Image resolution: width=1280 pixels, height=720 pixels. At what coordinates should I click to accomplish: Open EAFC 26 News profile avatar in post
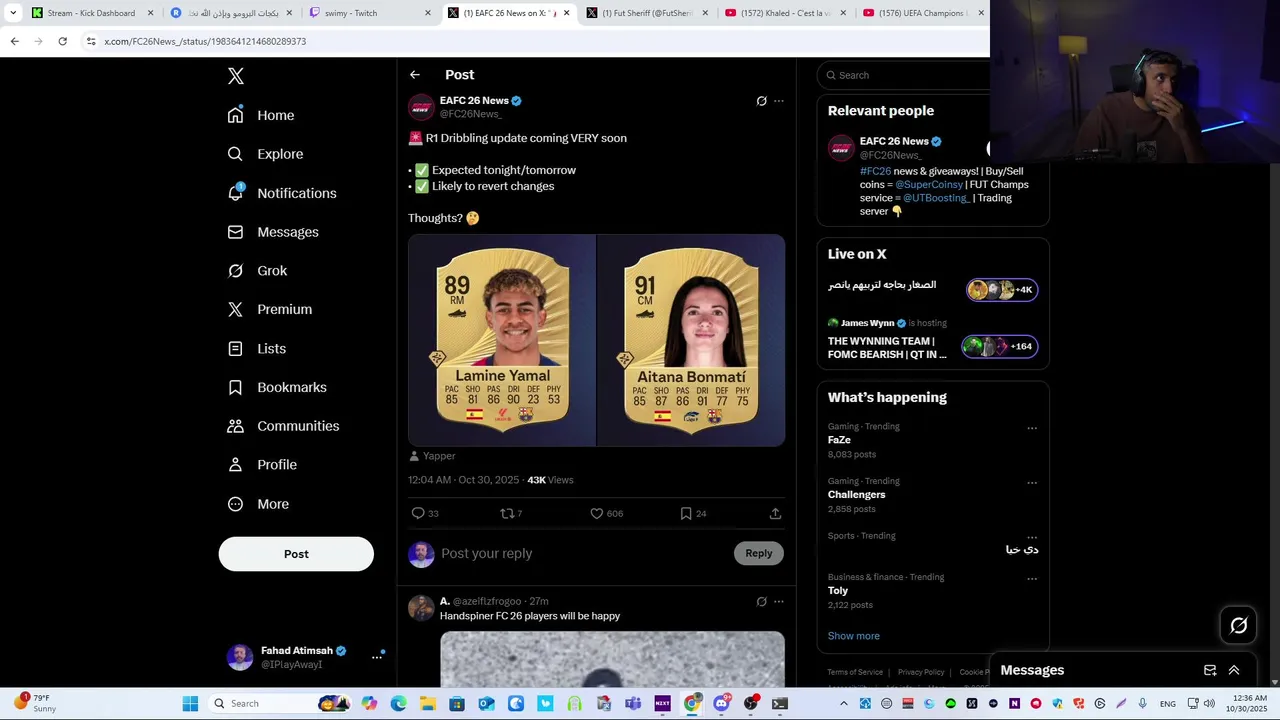(x=421, y=107)
